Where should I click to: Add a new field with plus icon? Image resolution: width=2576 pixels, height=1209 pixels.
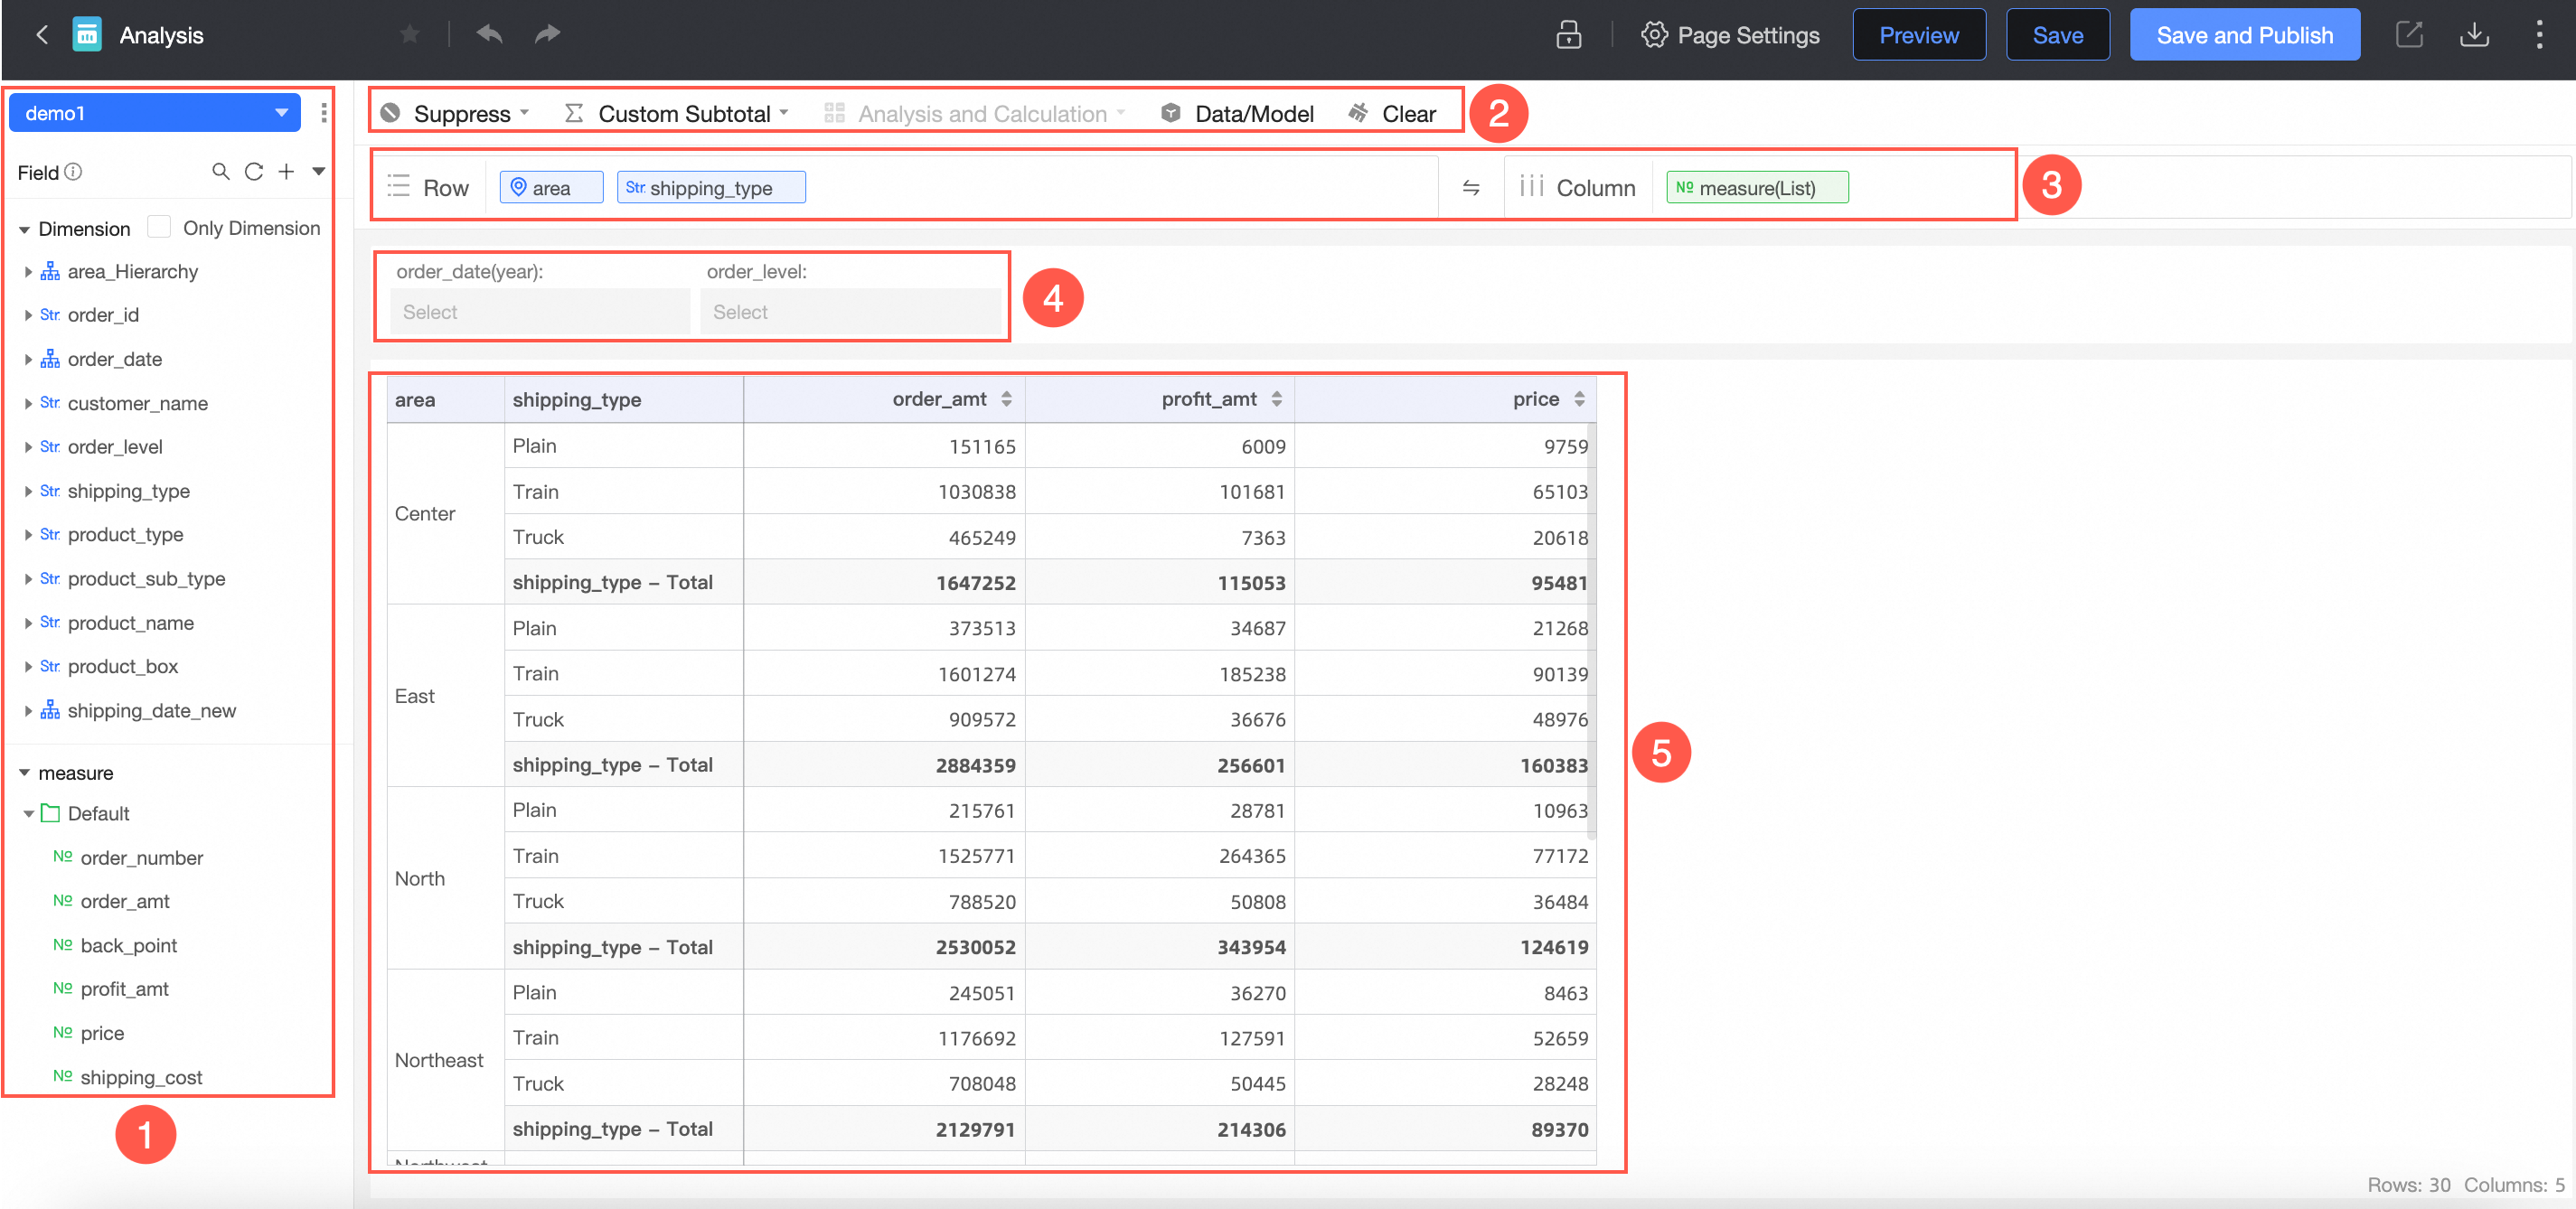point(286,172)
